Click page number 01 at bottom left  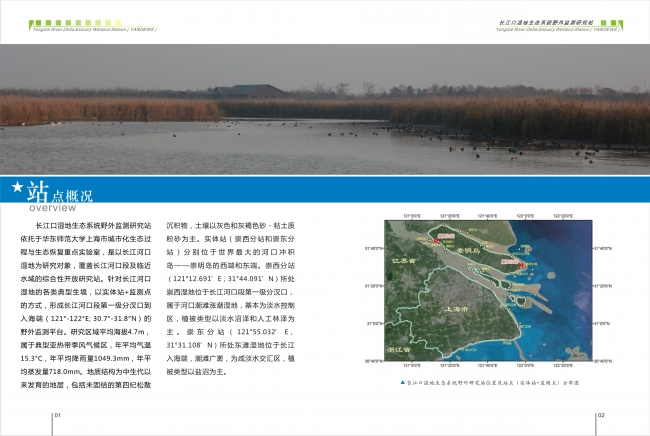click(57, 414)
